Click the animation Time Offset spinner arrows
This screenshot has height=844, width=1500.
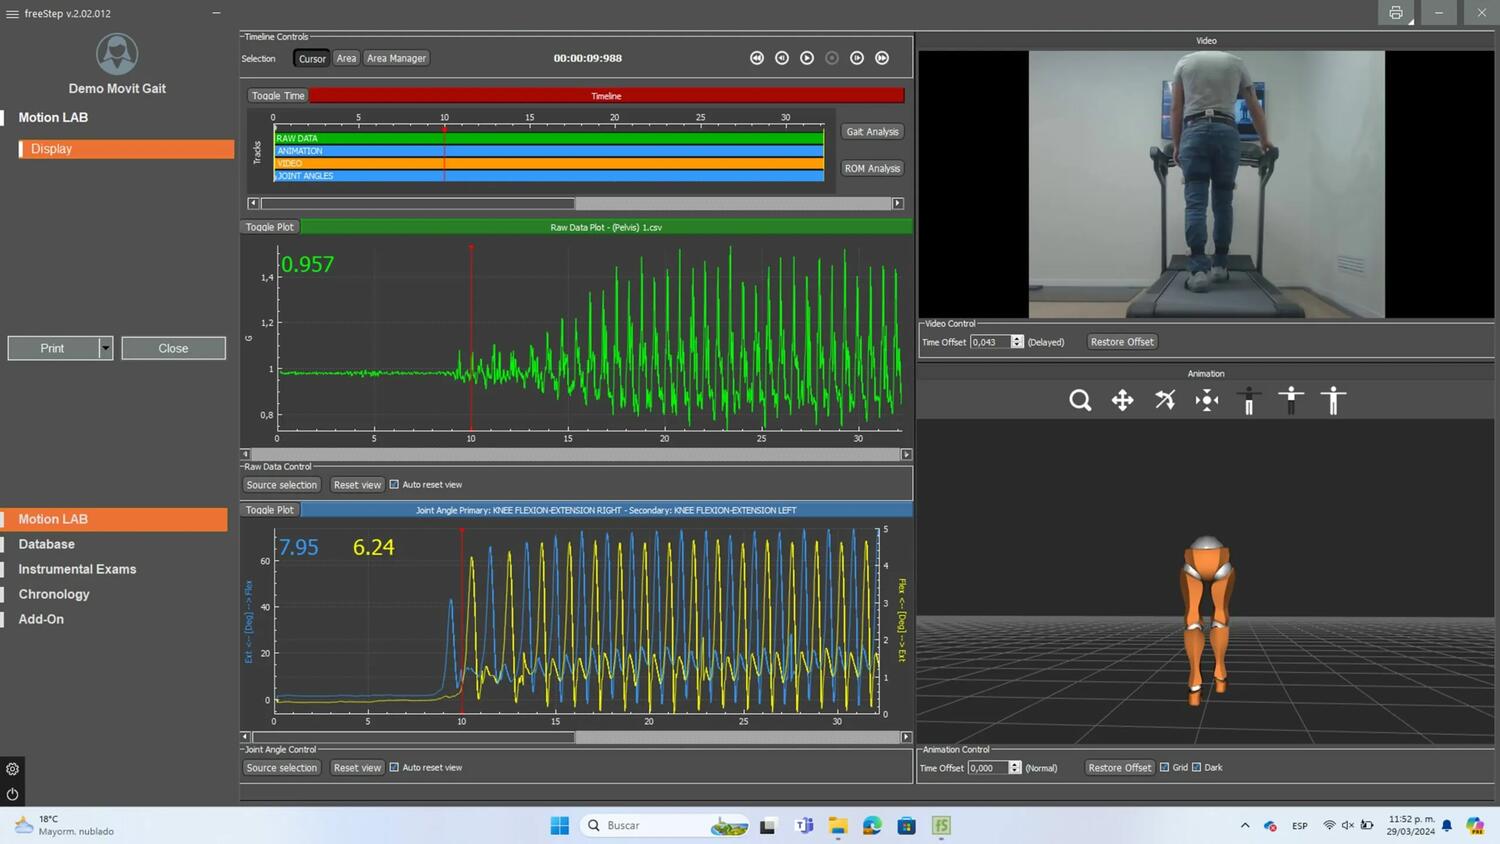1015,768
